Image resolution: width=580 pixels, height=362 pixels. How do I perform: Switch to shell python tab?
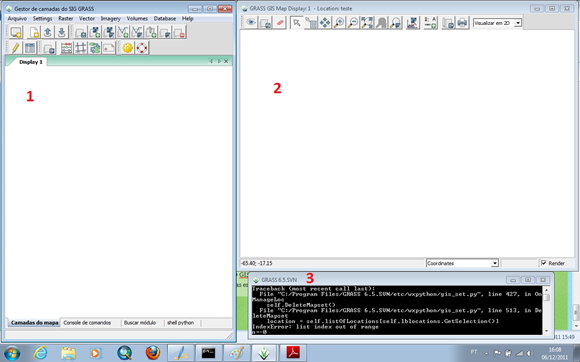click(181, 322)
